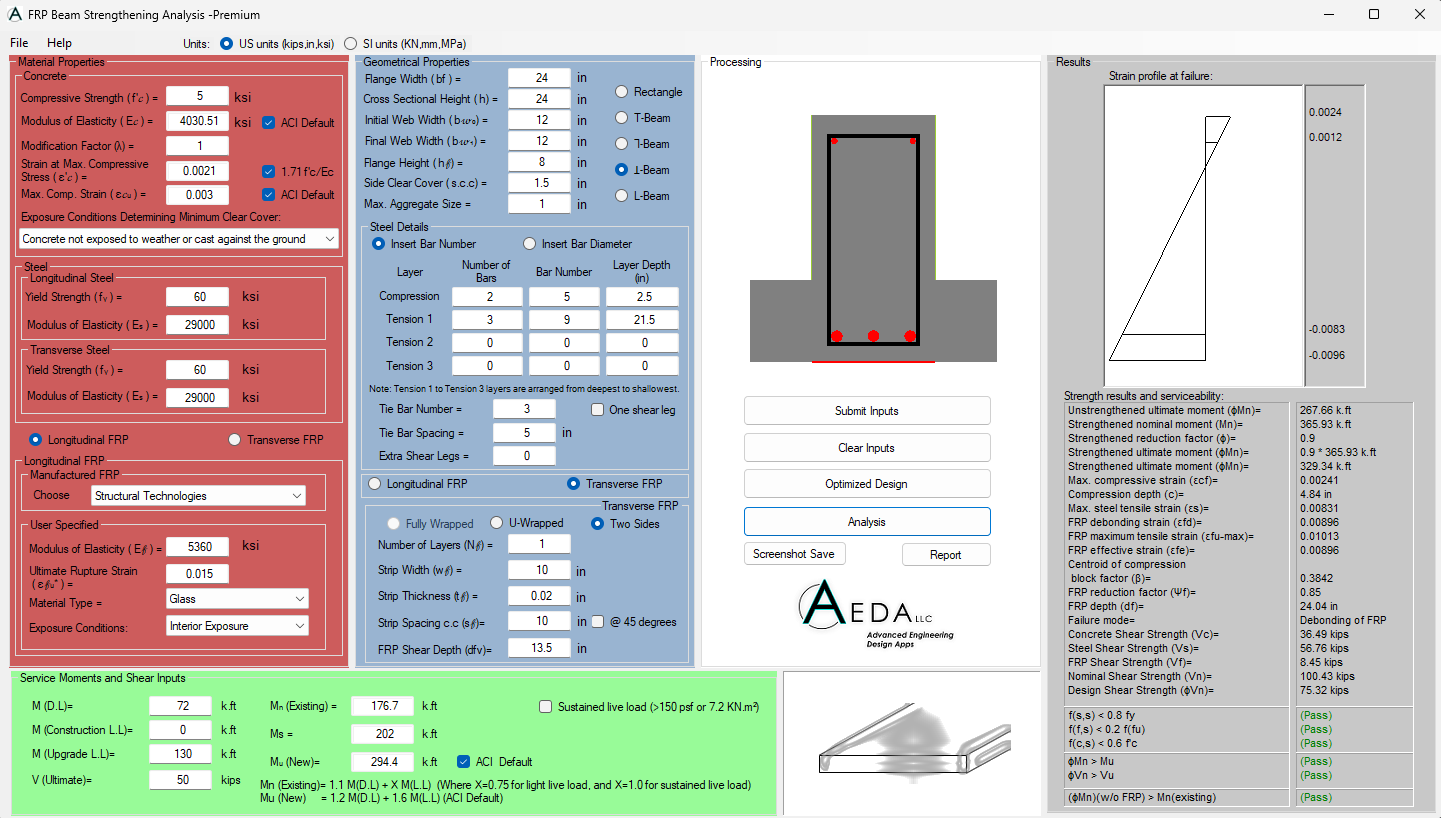Choose the L-Beam section type
The image size is (1441, 818).
pos(621,196)
